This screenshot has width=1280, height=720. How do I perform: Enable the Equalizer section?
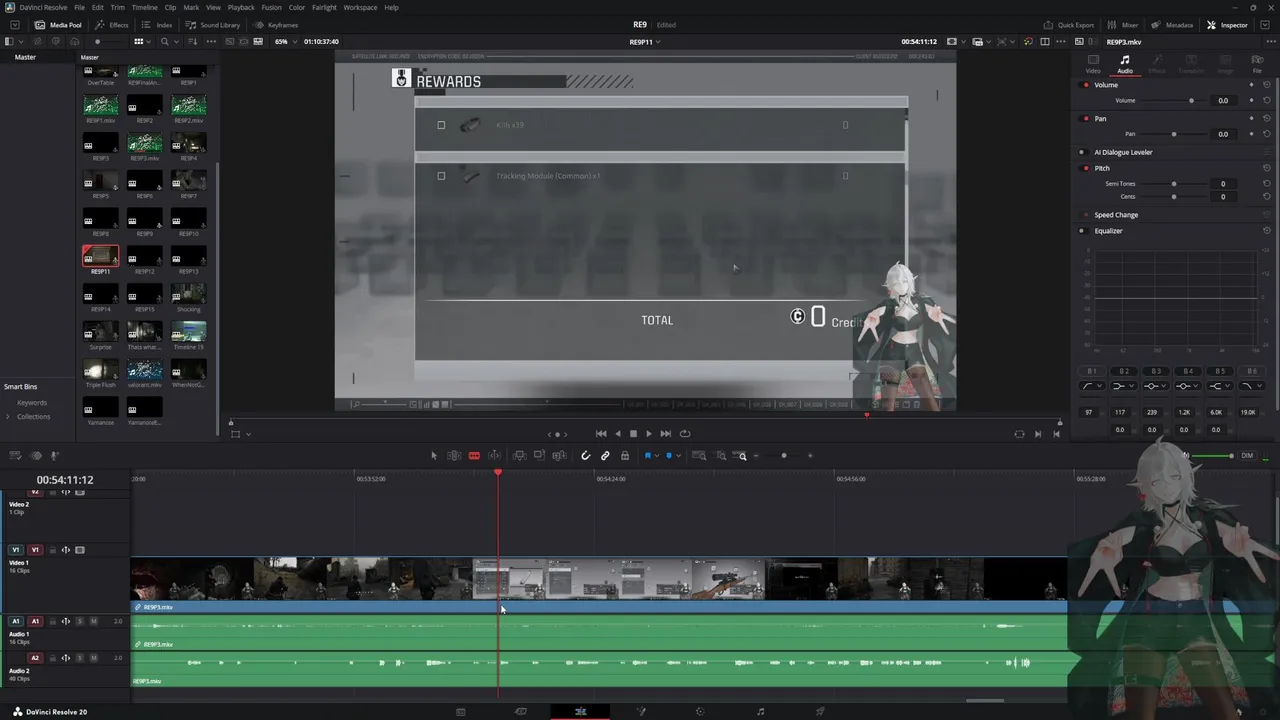coord(1082,231)
